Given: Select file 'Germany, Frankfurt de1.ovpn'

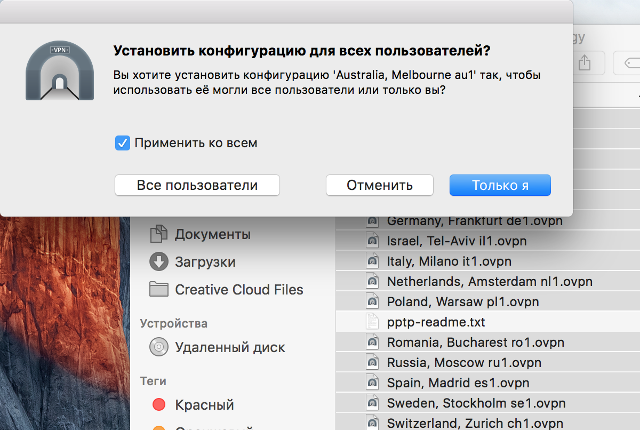Looking at the screenshot, I should (475, 221).
